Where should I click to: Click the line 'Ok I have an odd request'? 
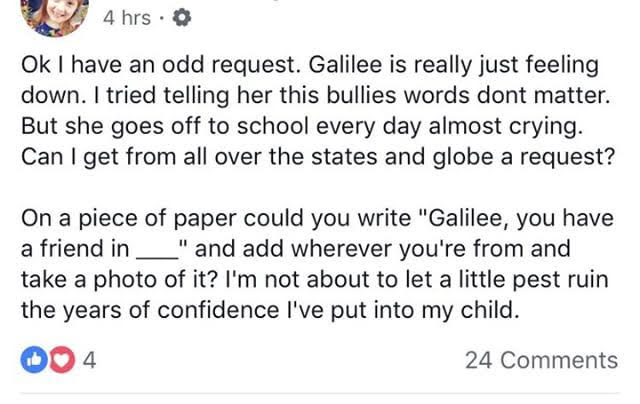(310, 65)
